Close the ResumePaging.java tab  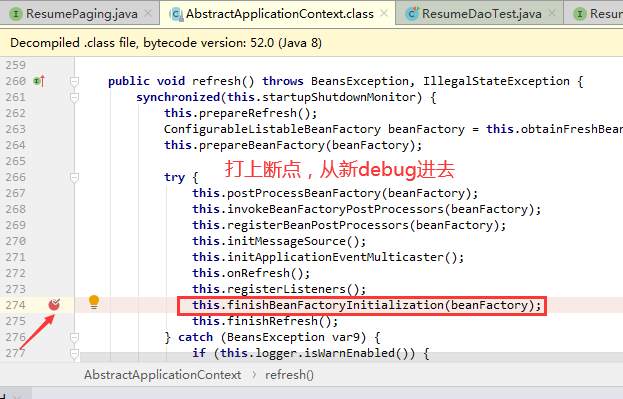tap(148, 14)
